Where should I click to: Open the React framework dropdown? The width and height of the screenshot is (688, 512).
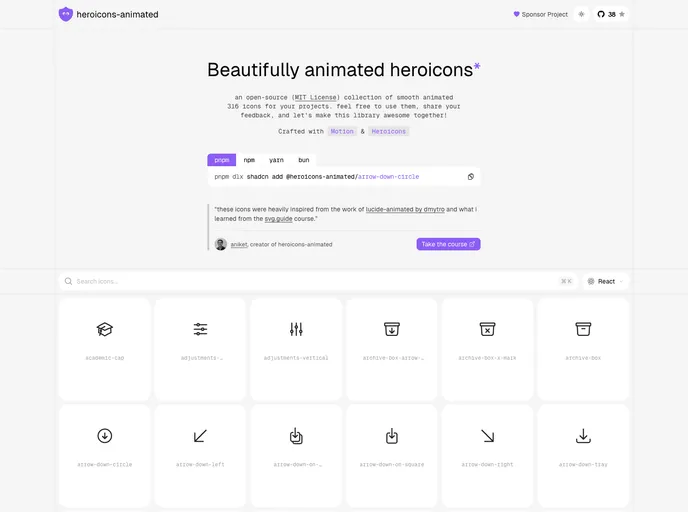tap(606, 281)
